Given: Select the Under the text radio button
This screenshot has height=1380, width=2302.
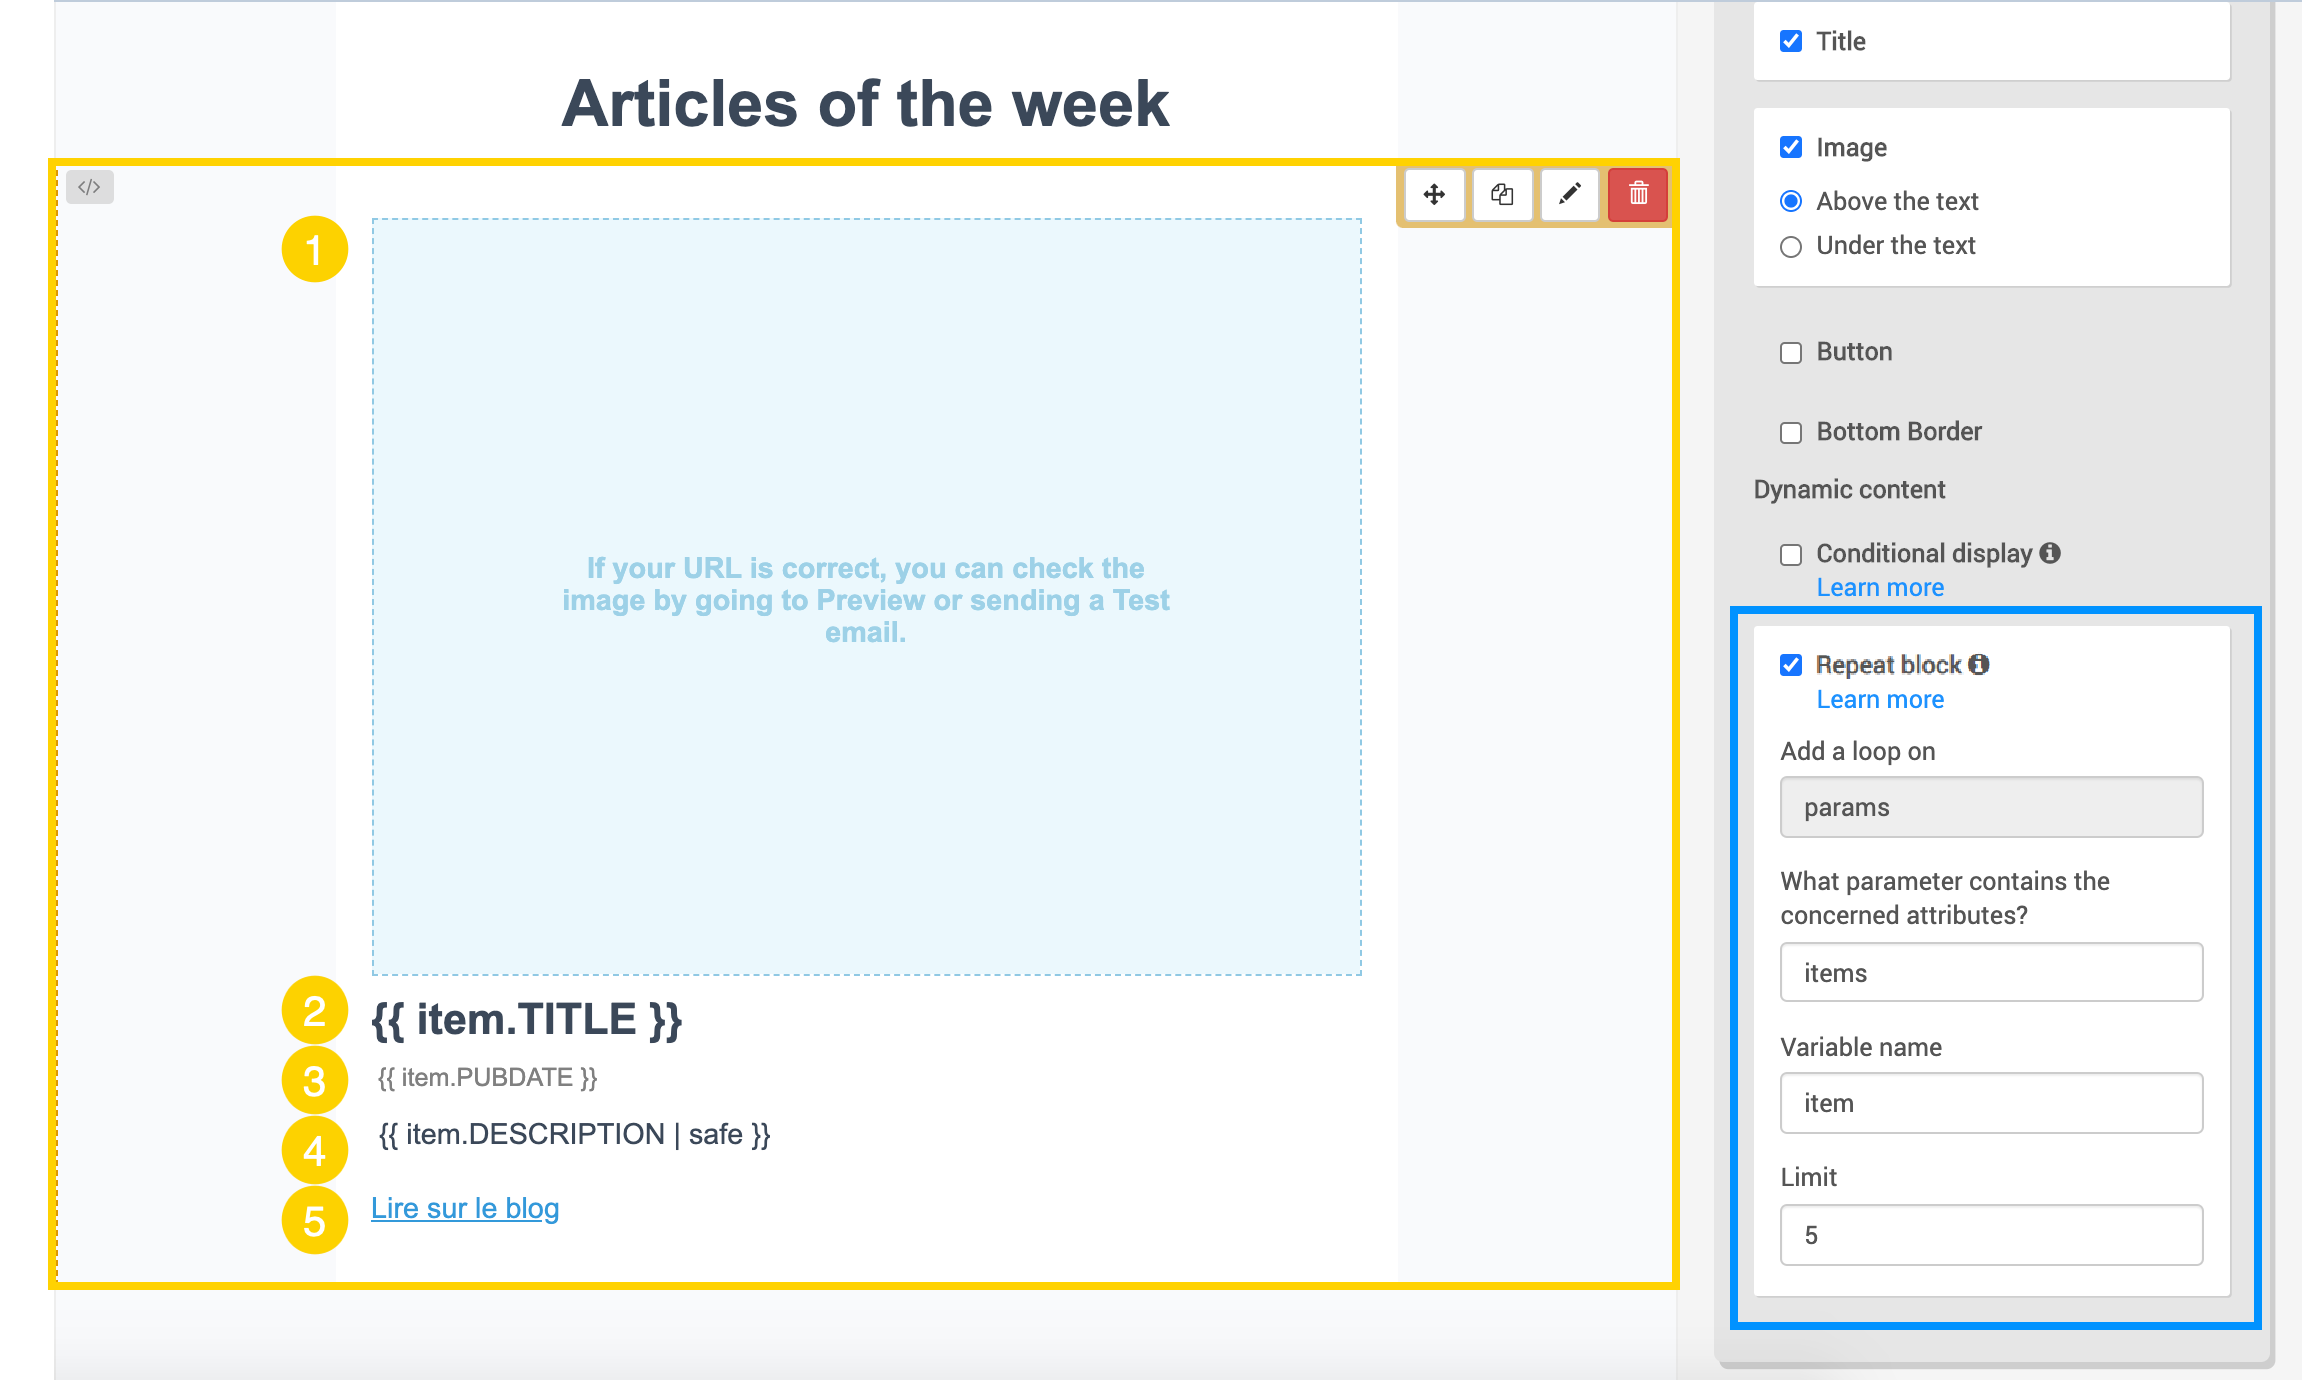Looking at the screenshot, I should (x=1793, y=246).
